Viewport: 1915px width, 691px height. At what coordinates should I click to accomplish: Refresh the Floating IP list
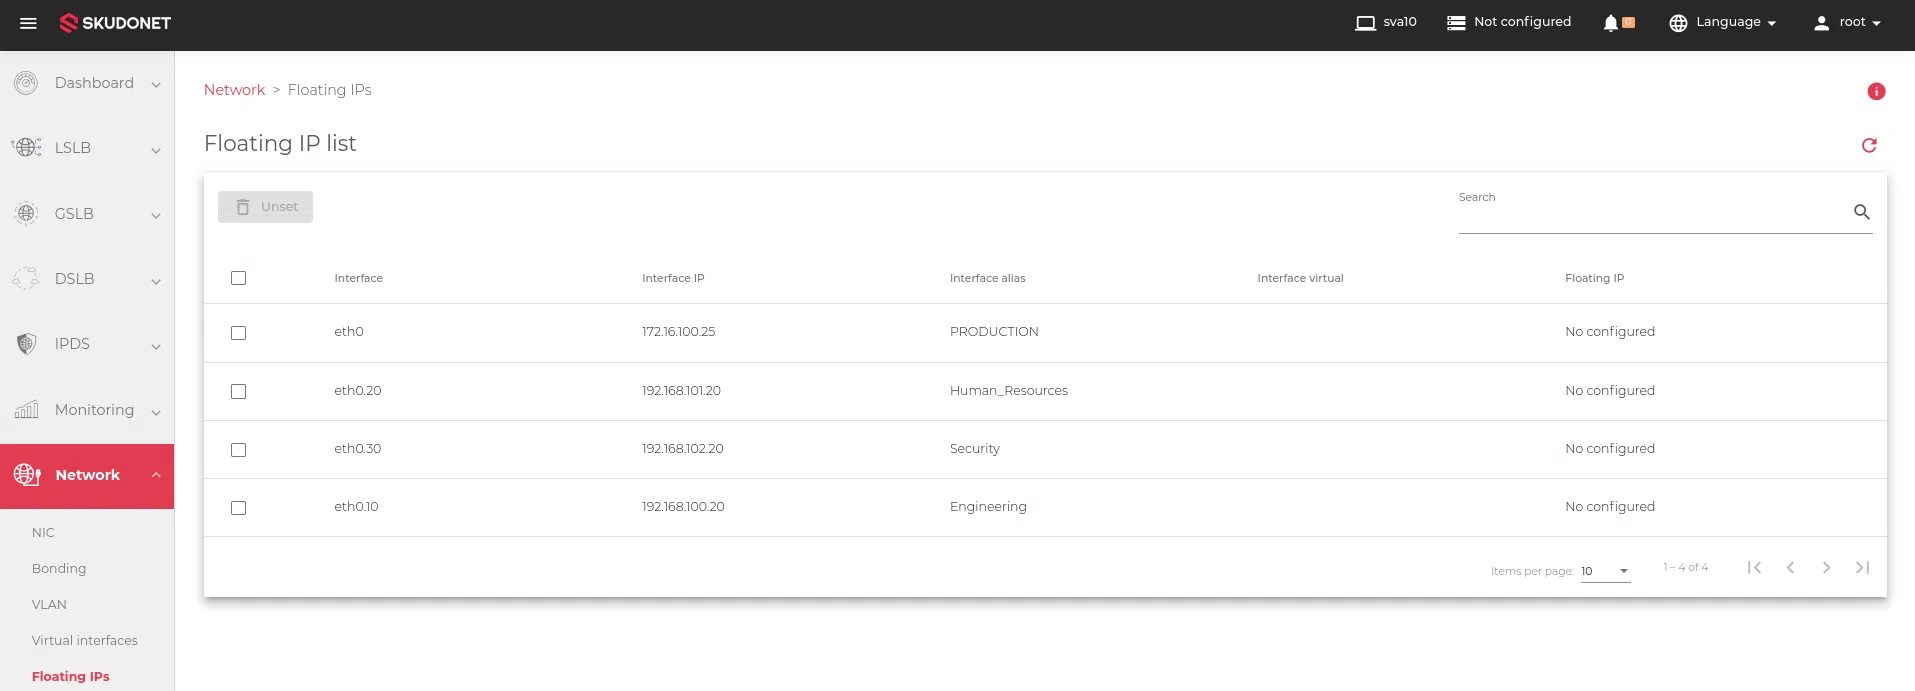coord(1868,146)
